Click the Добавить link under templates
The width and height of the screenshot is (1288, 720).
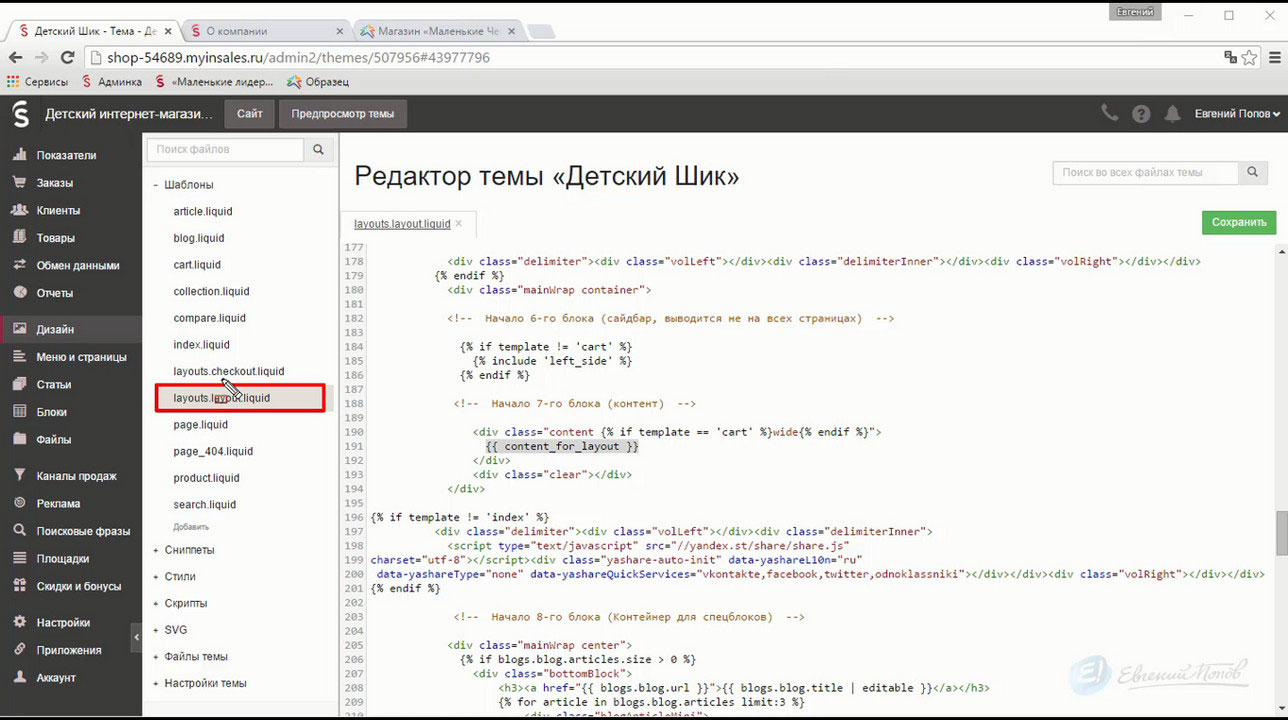pyautogui.click(x=191, y=527)
